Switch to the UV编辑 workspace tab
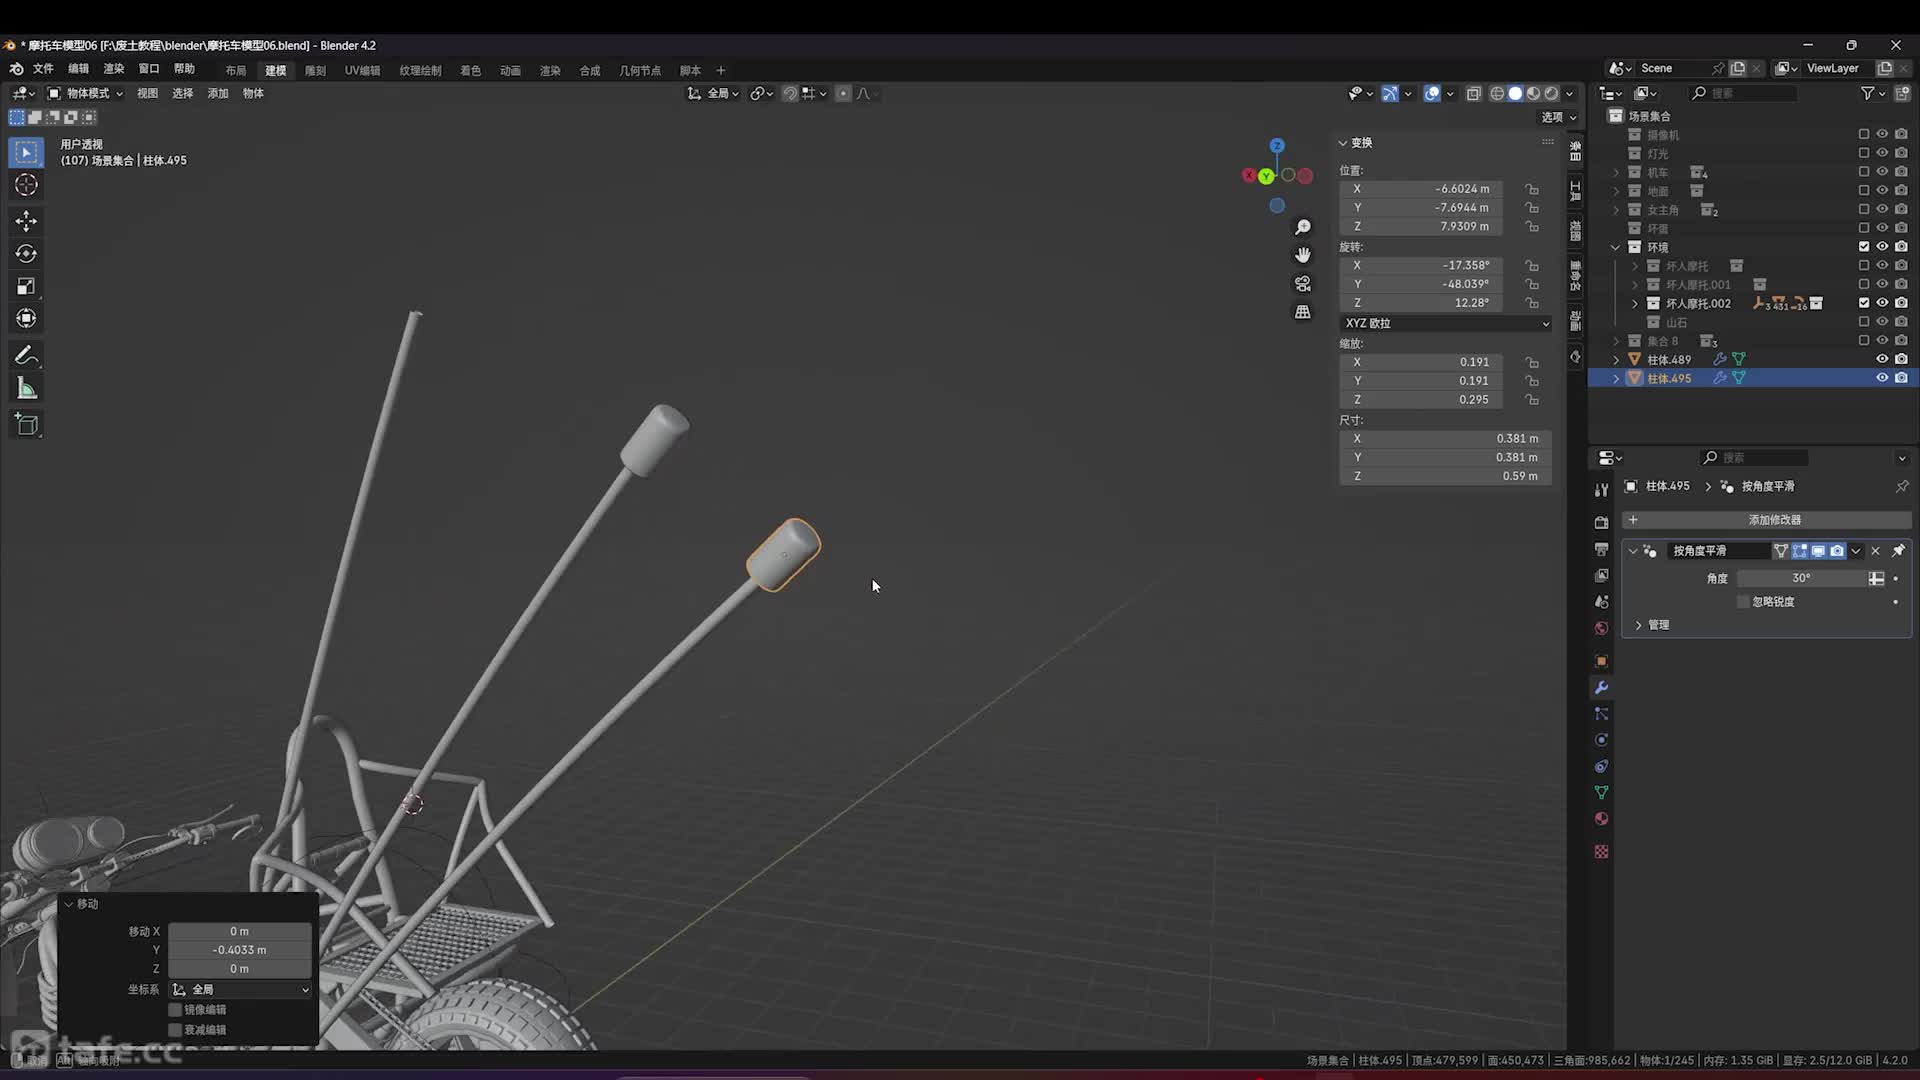The height and width of the screenshot is (1080, 1920). pos(362,71)
